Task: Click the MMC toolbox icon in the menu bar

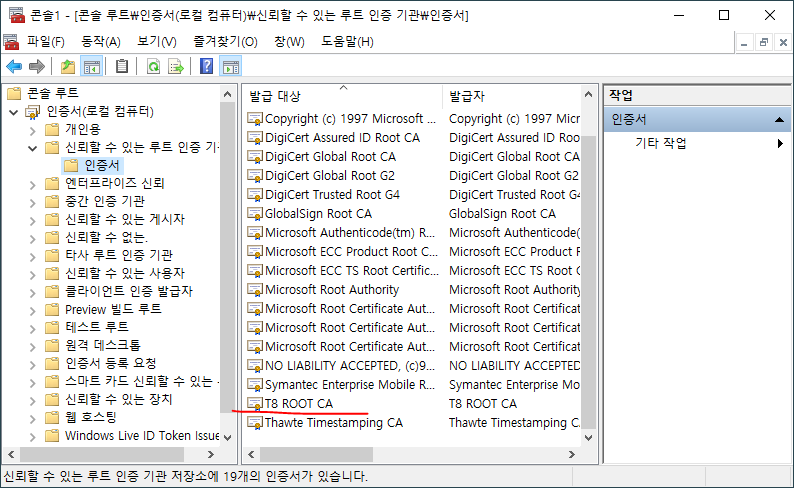Action: 11,42
